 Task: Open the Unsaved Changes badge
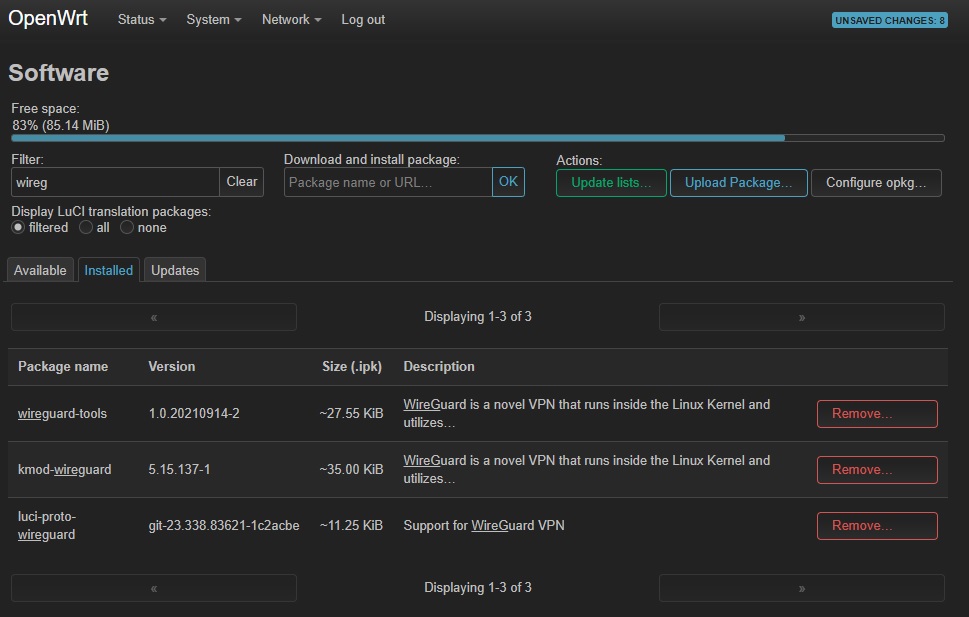[889, 20]
